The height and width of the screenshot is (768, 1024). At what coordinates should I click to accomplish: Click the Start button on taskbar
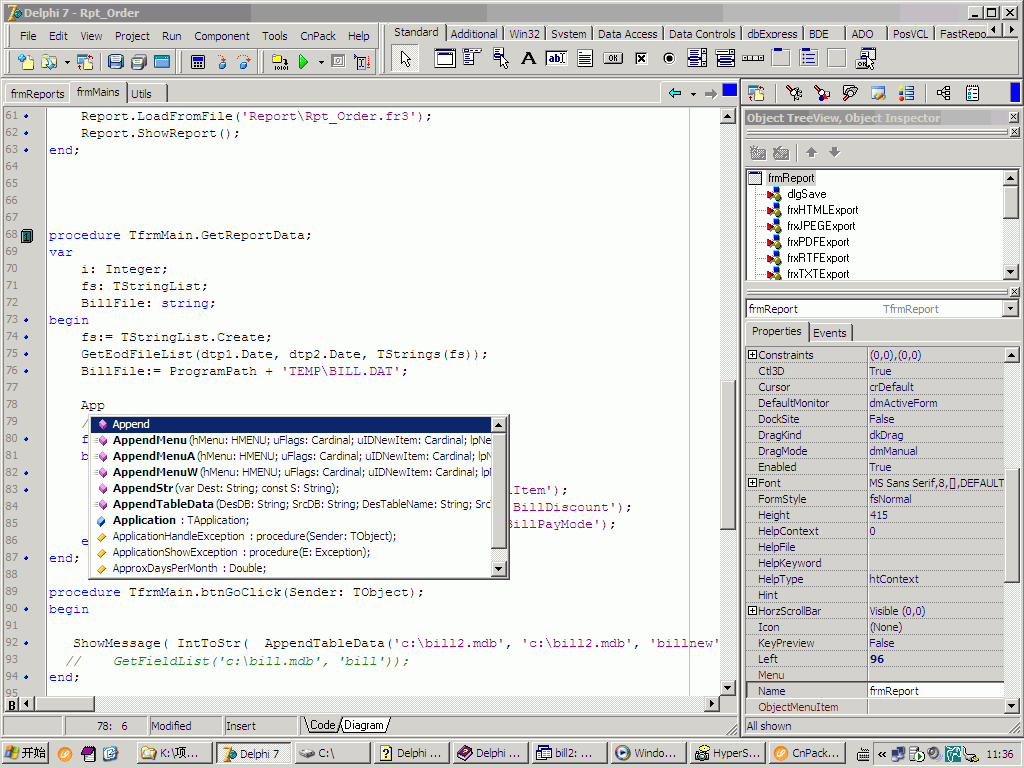pyautogui.click(x=27, y=753)
